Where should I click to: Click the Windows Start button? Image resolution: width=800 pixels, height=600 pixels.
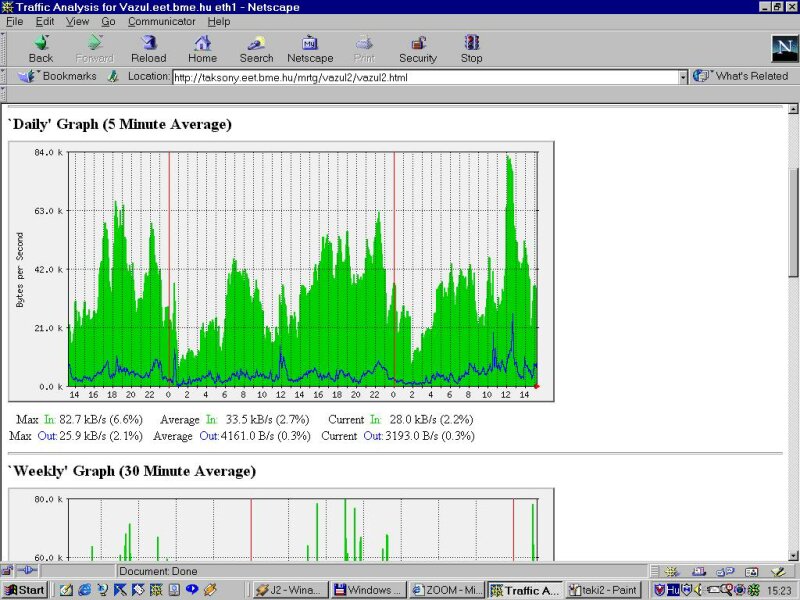[24, 590]
